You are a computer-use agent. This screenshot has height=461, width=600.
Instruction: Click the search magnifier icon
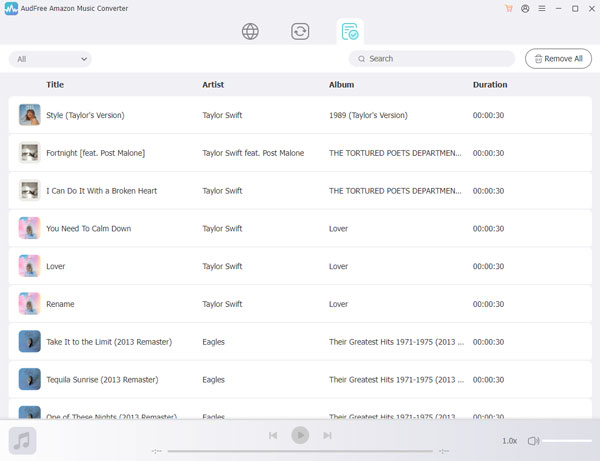(361, 59)
